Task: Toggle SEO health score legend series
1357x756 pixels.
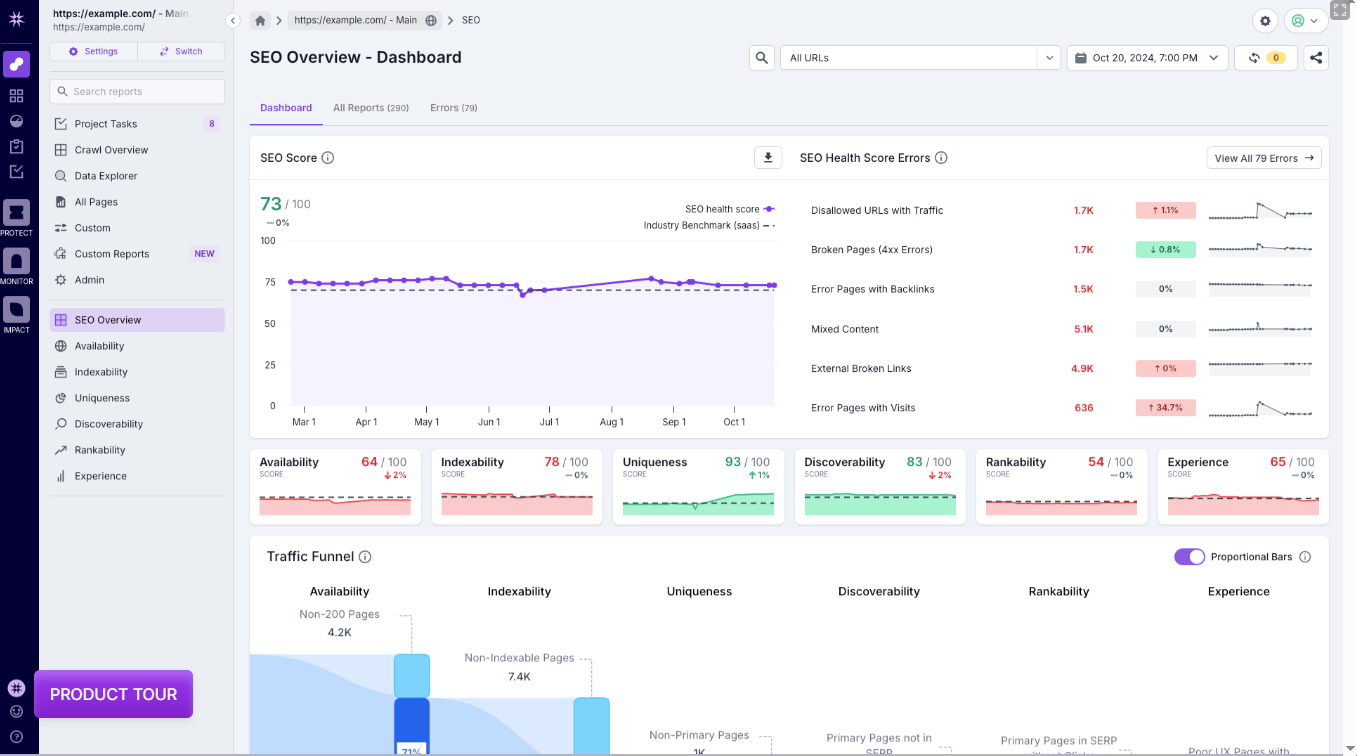Action: coord(729,209)
